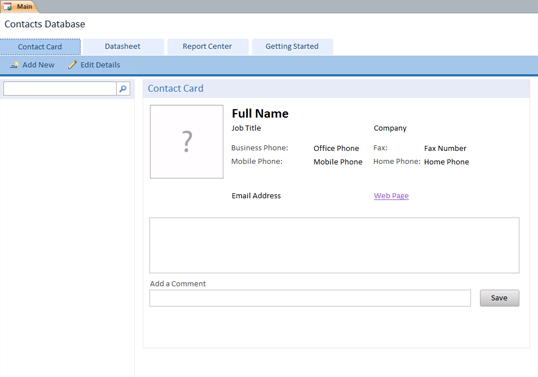Open the Web Page link
Image resolution: width=538 pixels, height=377 pixels.
[391, 196]
